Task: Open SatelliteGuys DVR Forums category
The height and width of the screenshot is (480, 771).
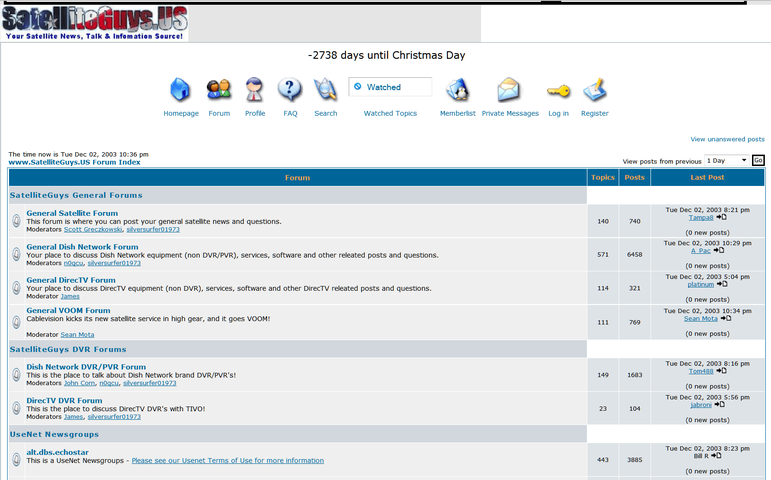Action: click(68, 349)
